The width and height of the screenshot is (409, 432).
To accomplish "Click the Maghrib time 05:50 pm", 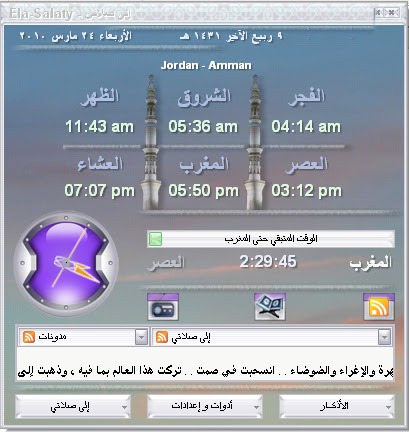I will 203,191.
